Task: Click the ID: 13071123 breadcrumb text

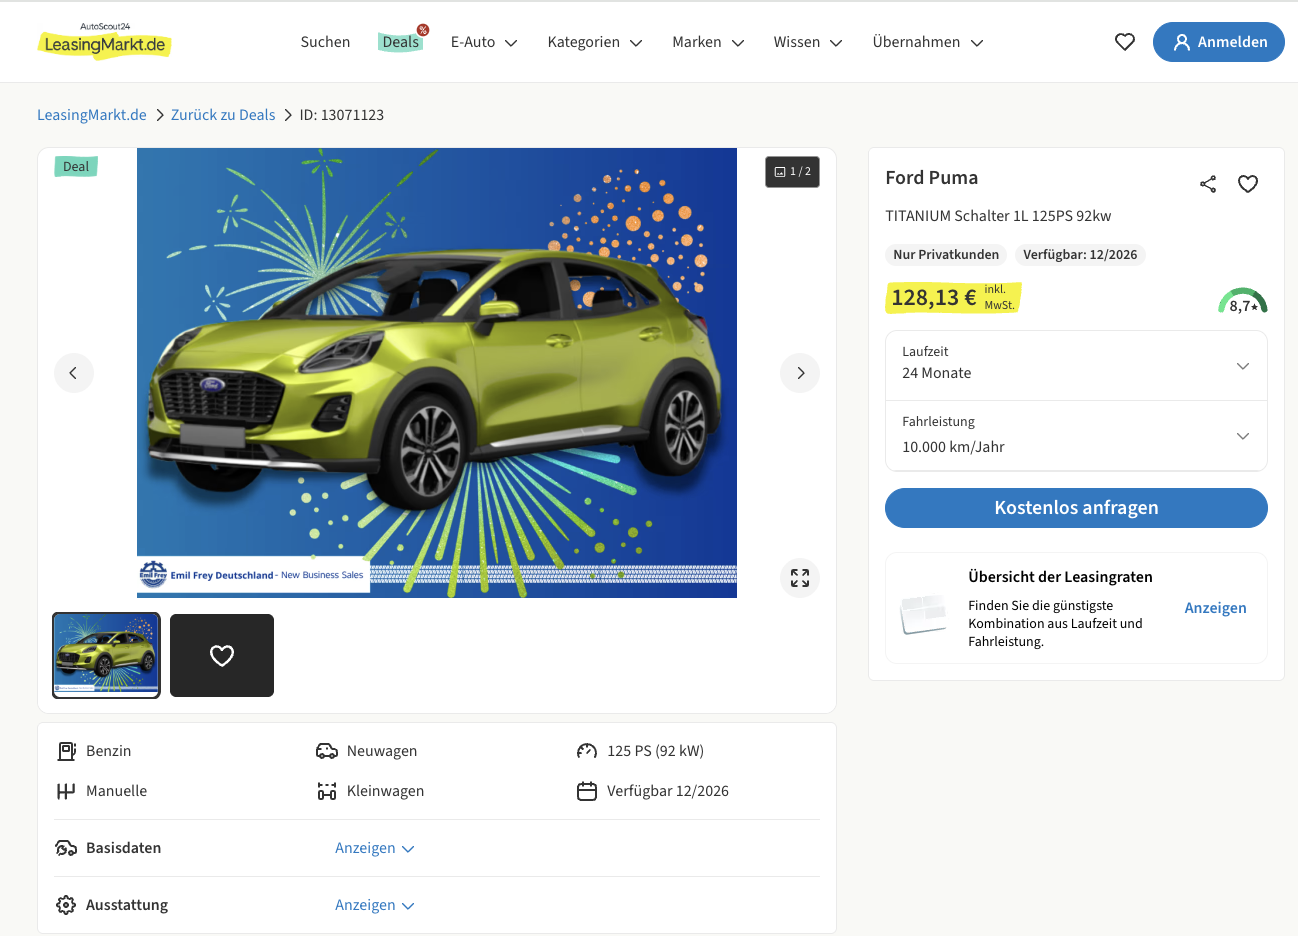Action: [x=342, y=115]
